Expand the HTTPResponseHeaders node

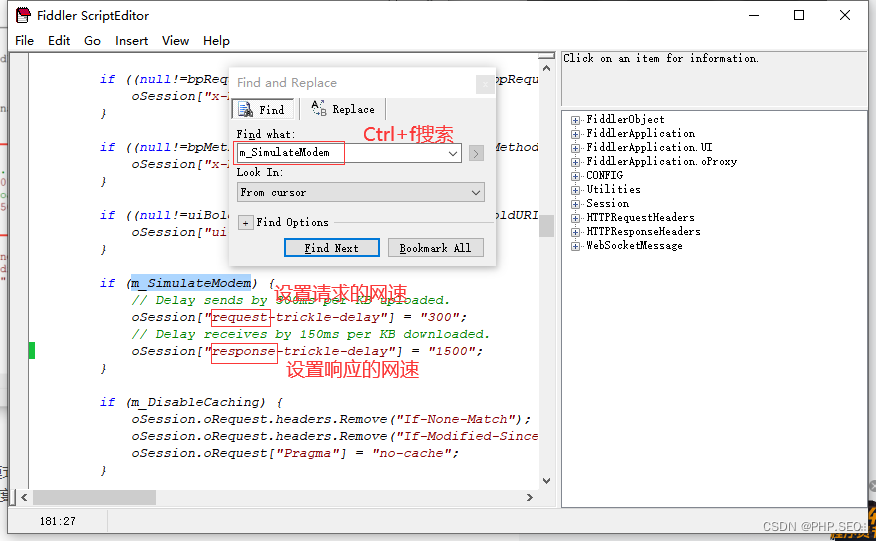pyautogui.click(x=575, y=232)
